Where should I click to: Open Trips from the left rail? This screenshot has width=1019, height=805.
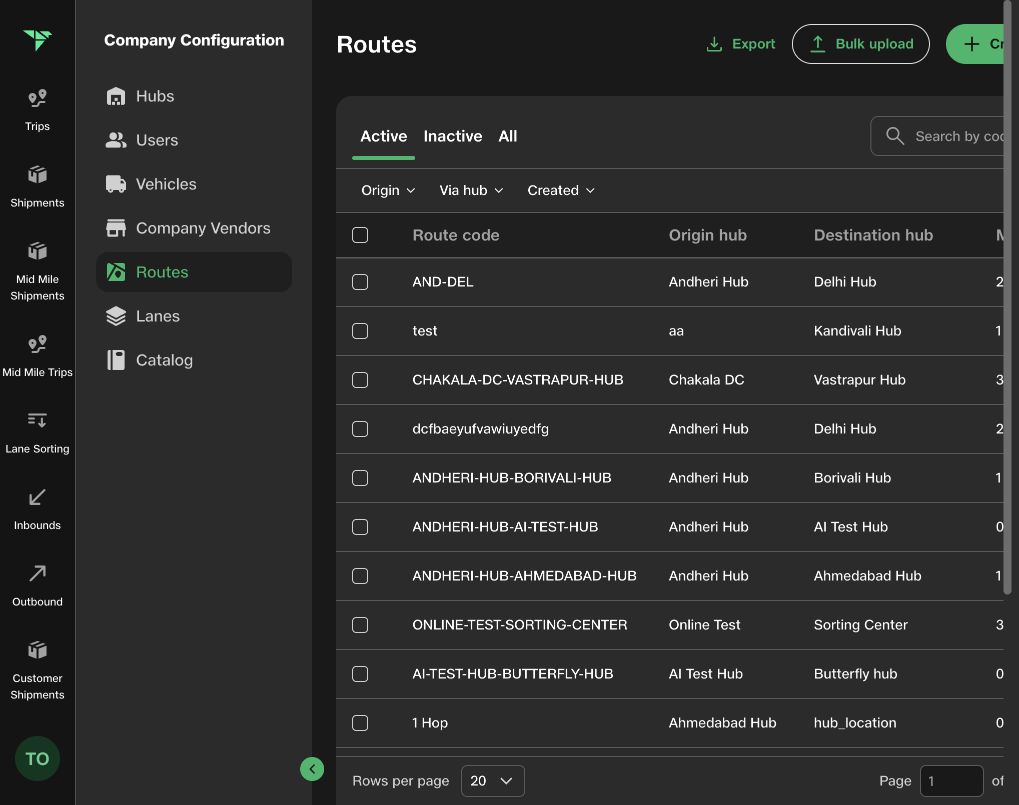click(37, 110)
